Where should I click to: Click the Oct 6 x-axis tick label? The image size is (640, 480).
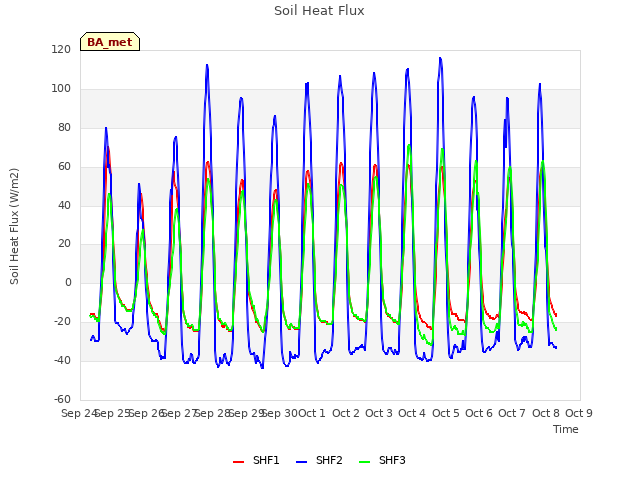point(479,413)
